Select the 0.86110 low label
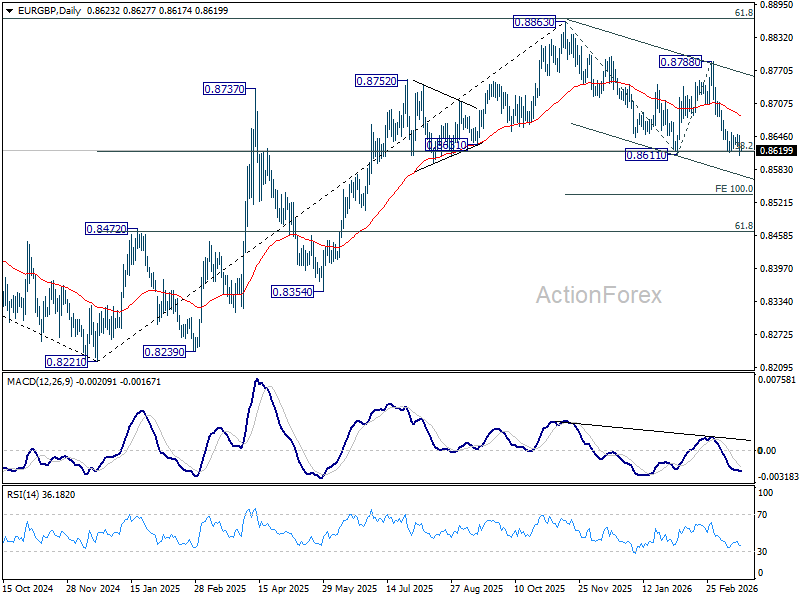 [x=646, y=155]
